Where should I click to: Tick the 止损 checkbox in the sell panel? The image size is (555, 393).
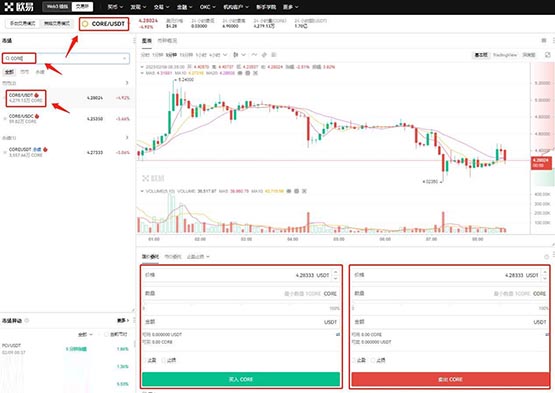point(373,360)
